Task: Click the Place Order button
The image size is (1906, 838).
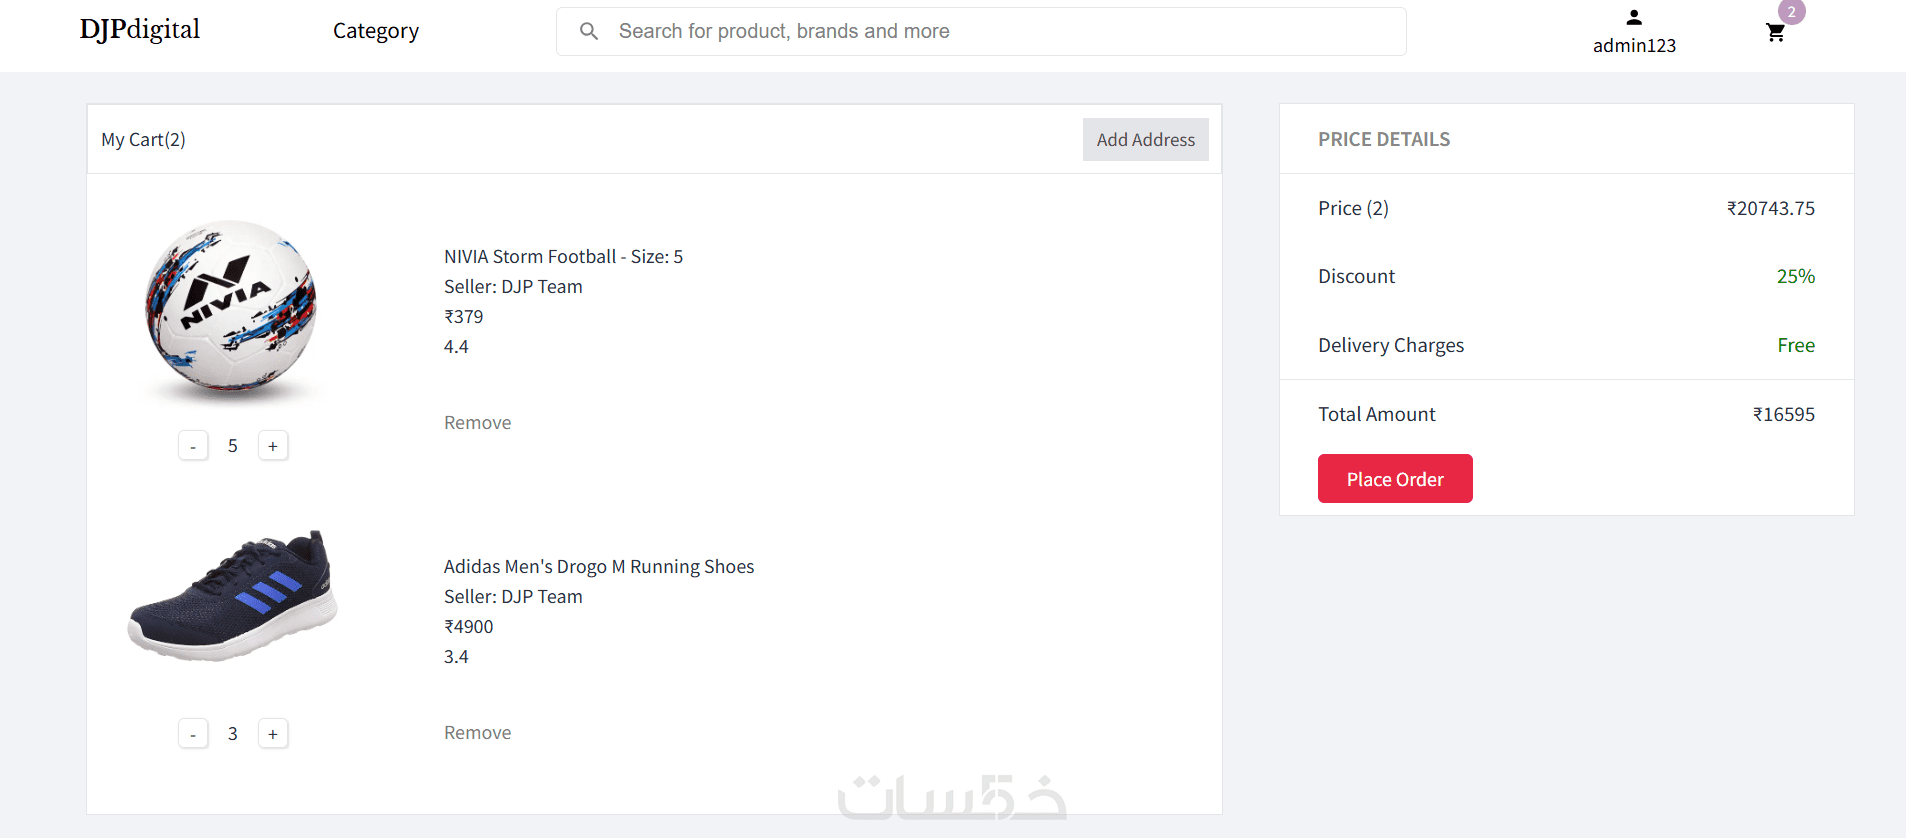Action: click(x=1394, y=479)
